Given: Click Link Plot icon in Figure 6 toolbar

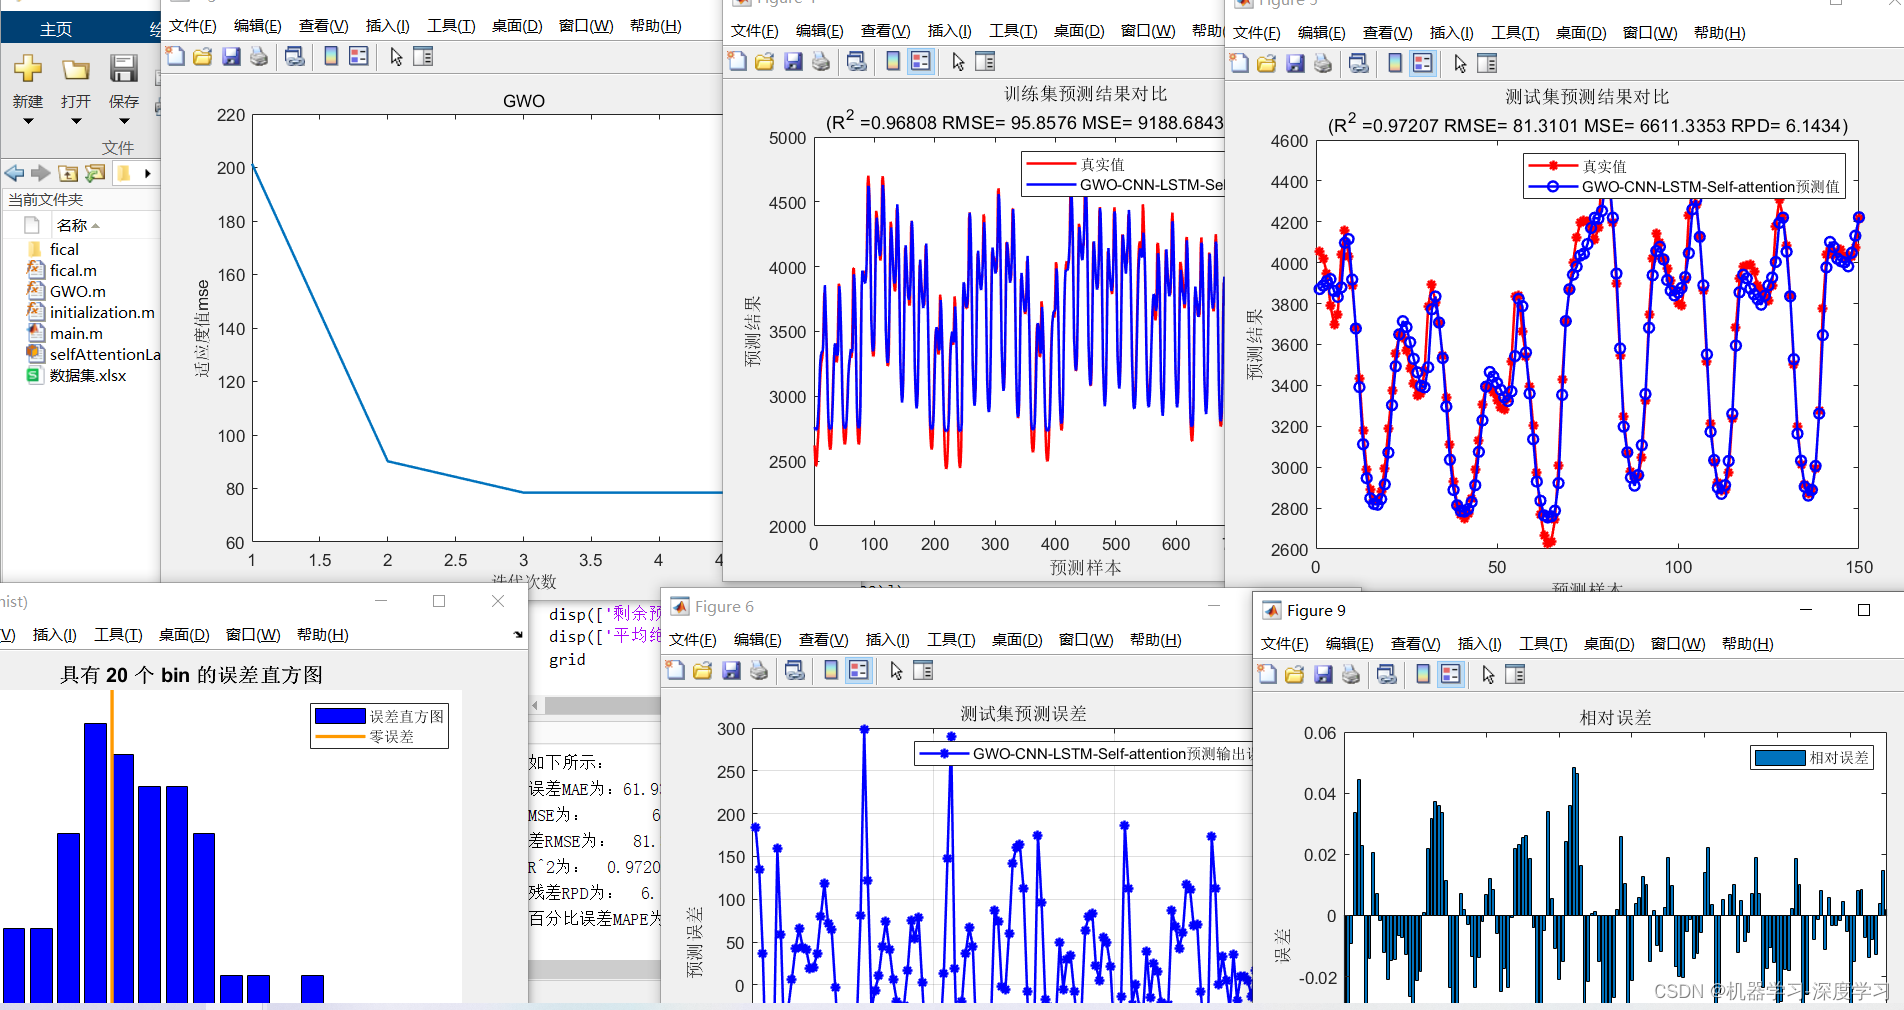Looking at the screenshot, I should coord(794,670).
